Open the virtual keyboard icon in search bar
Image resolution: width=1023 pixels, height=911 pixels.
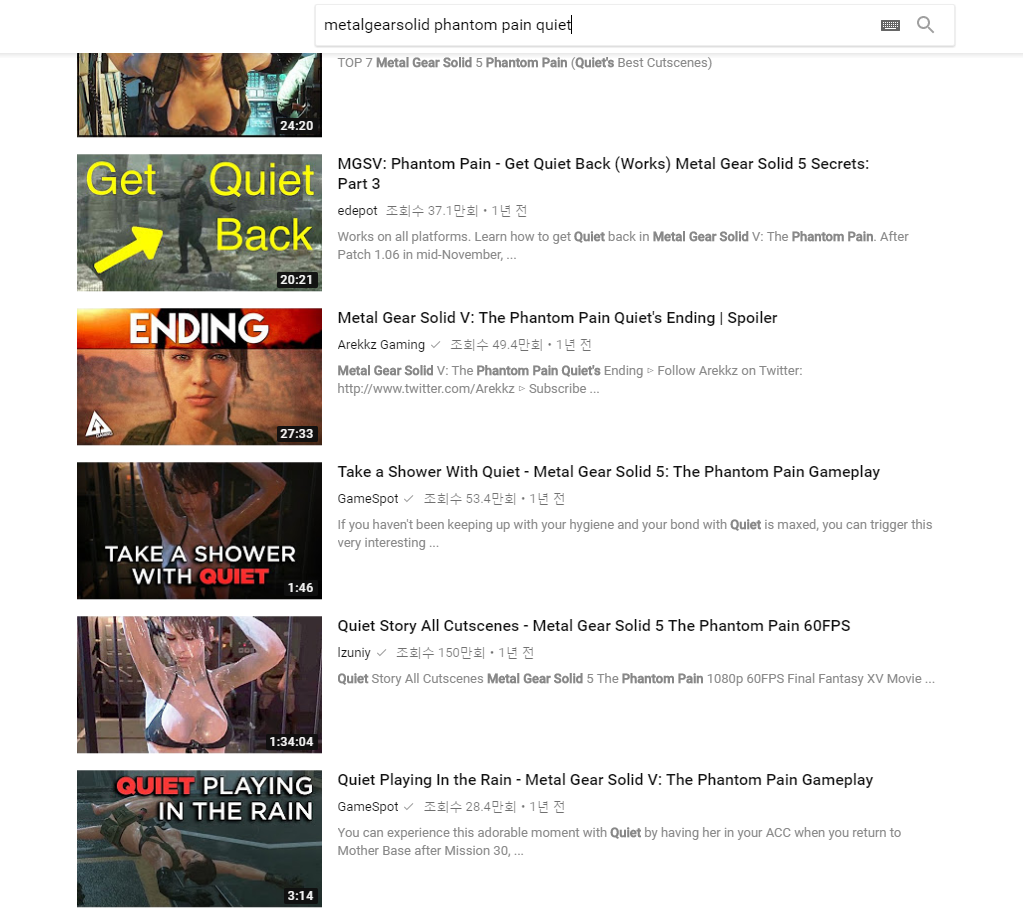tap(890, 25)
